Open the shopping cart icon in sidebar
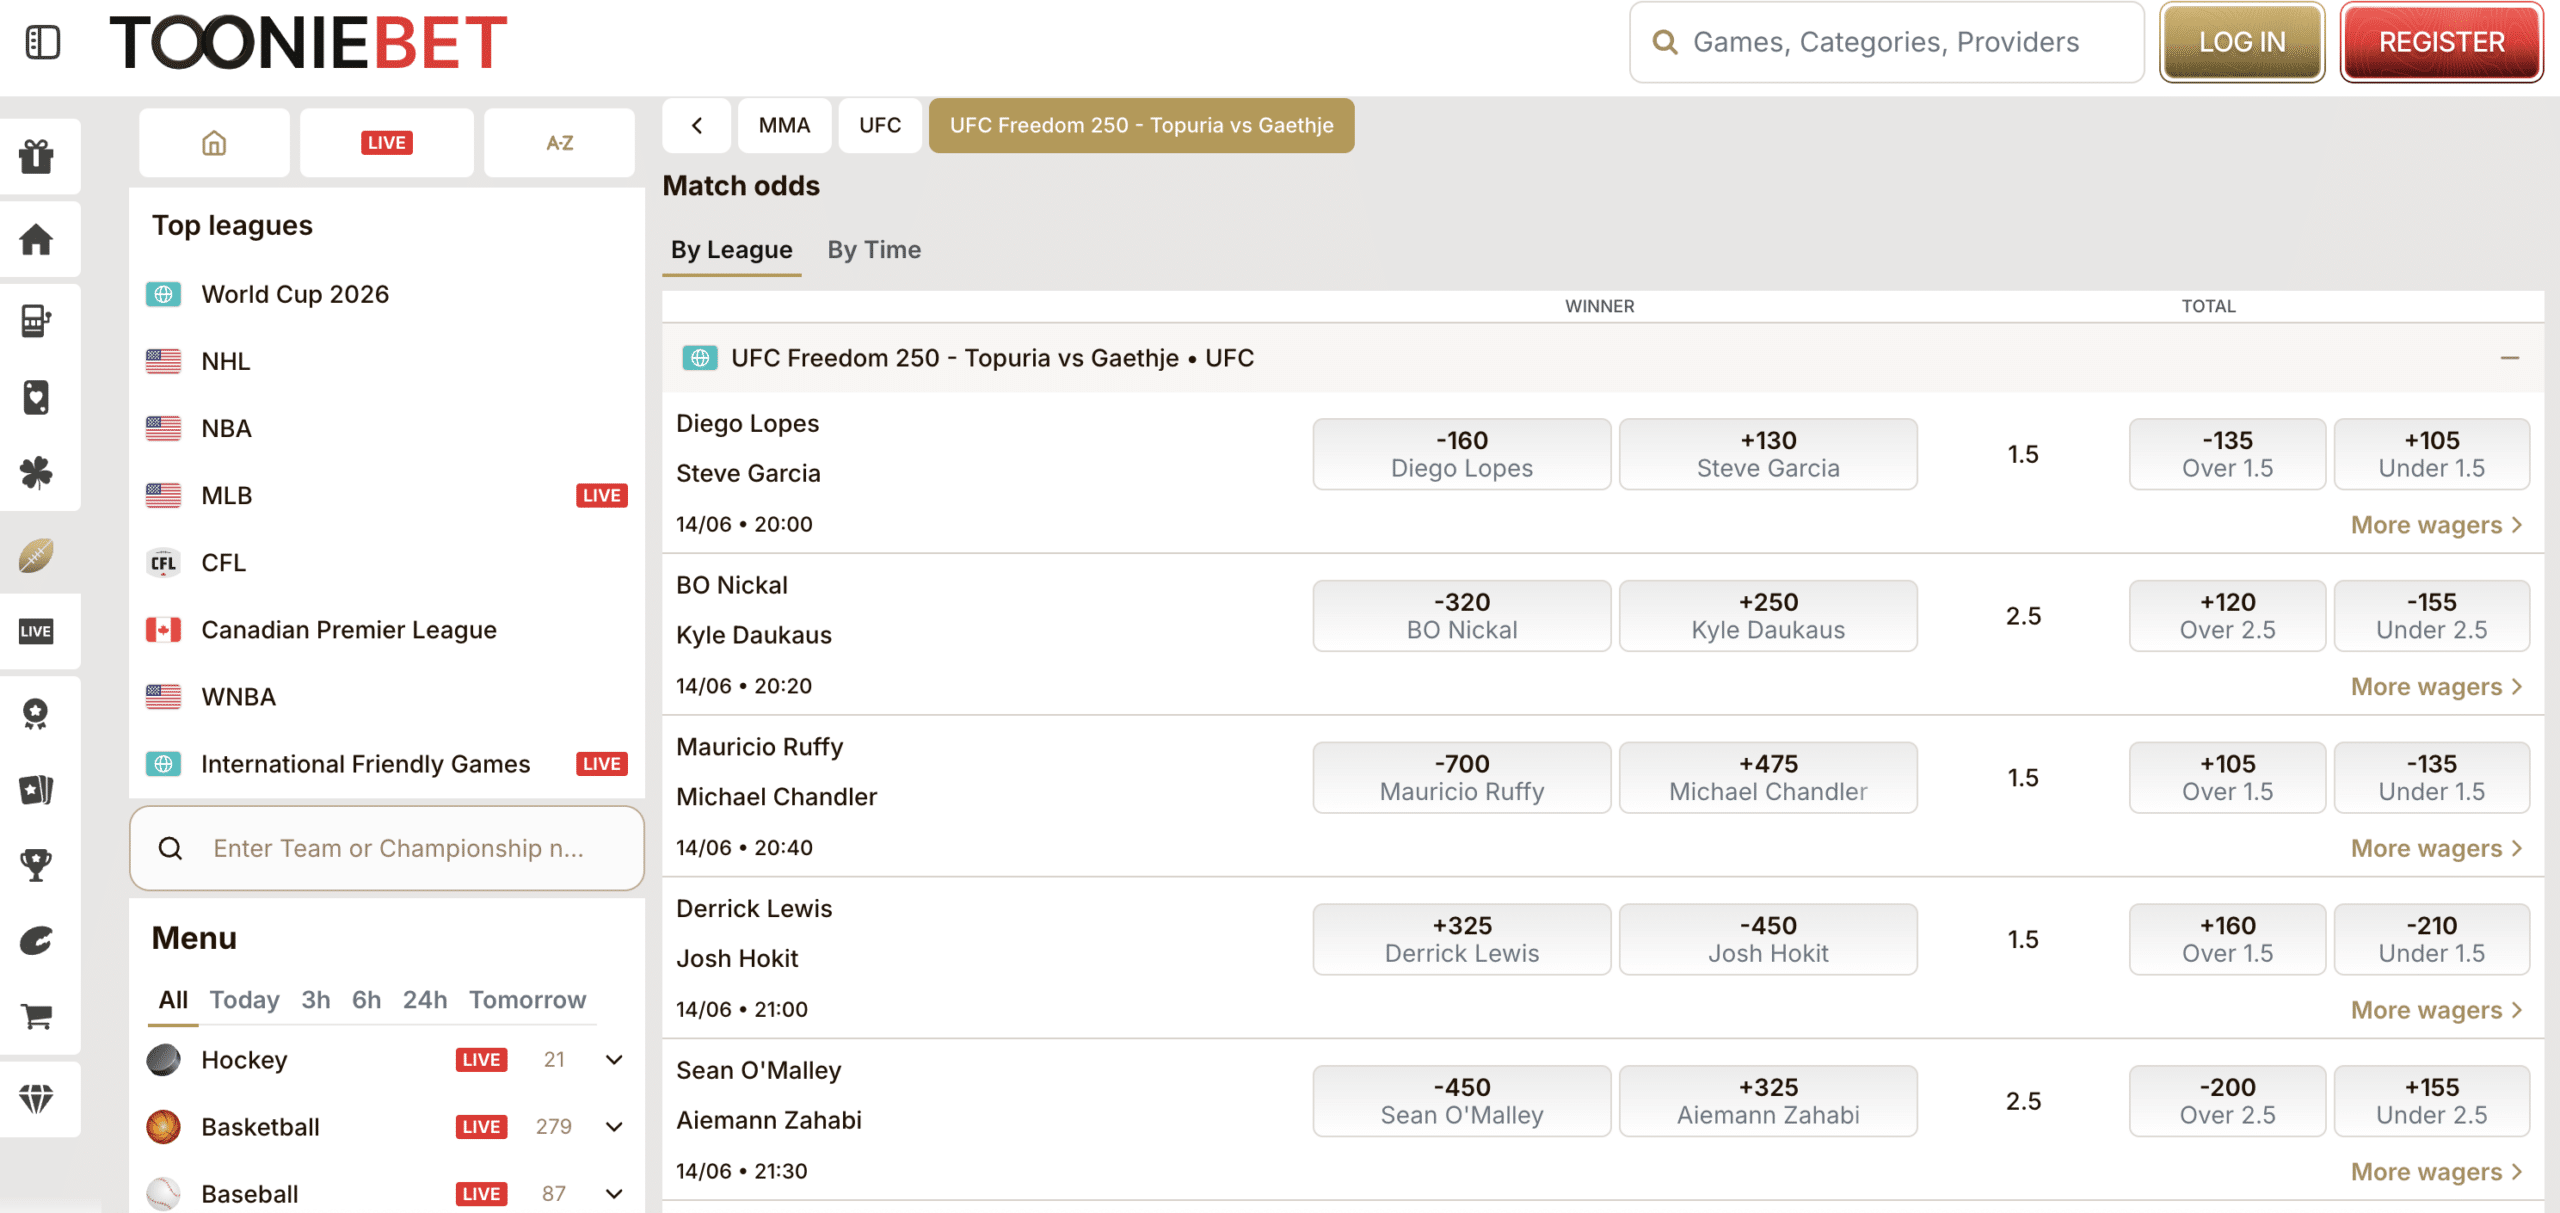2560x1213 pixels. (37, 1017)
